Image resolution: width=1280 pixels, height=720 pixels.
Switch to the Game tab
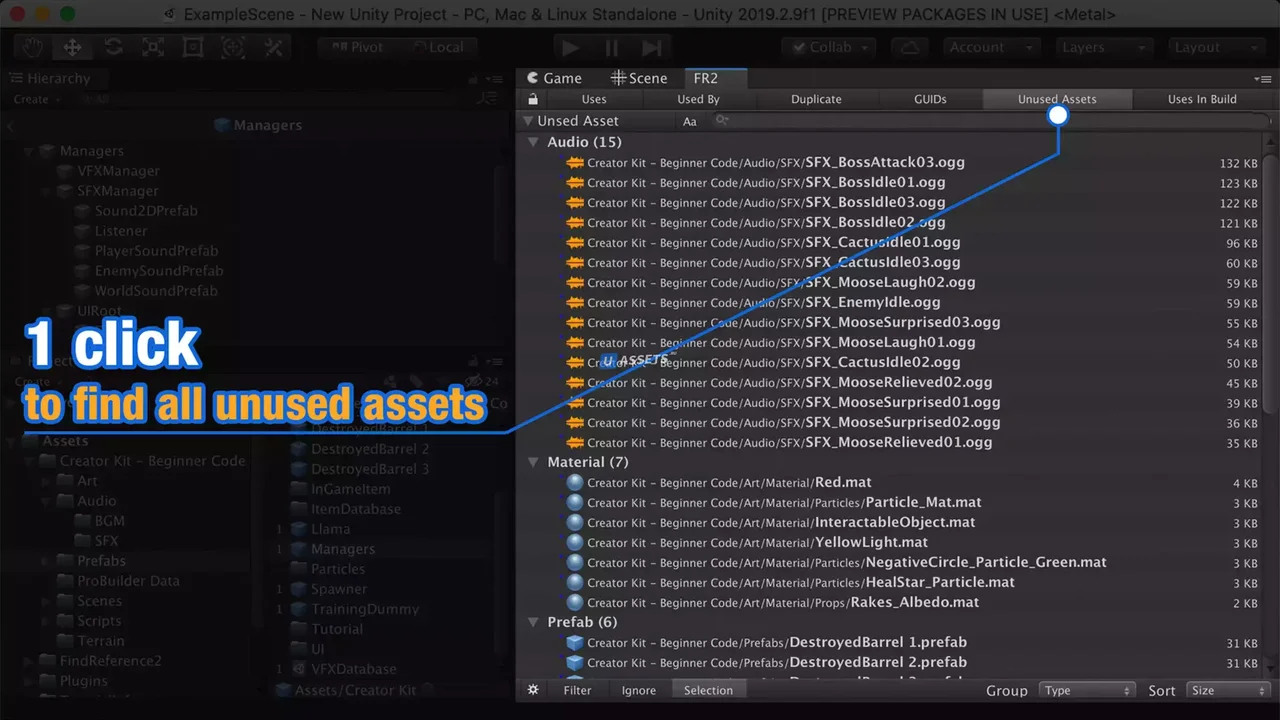tap(554, 78)
